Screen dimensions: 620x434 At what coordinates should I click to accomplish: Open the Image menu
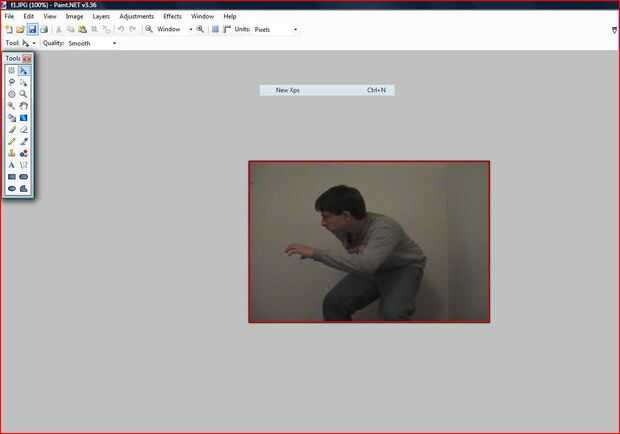(74, 16)
